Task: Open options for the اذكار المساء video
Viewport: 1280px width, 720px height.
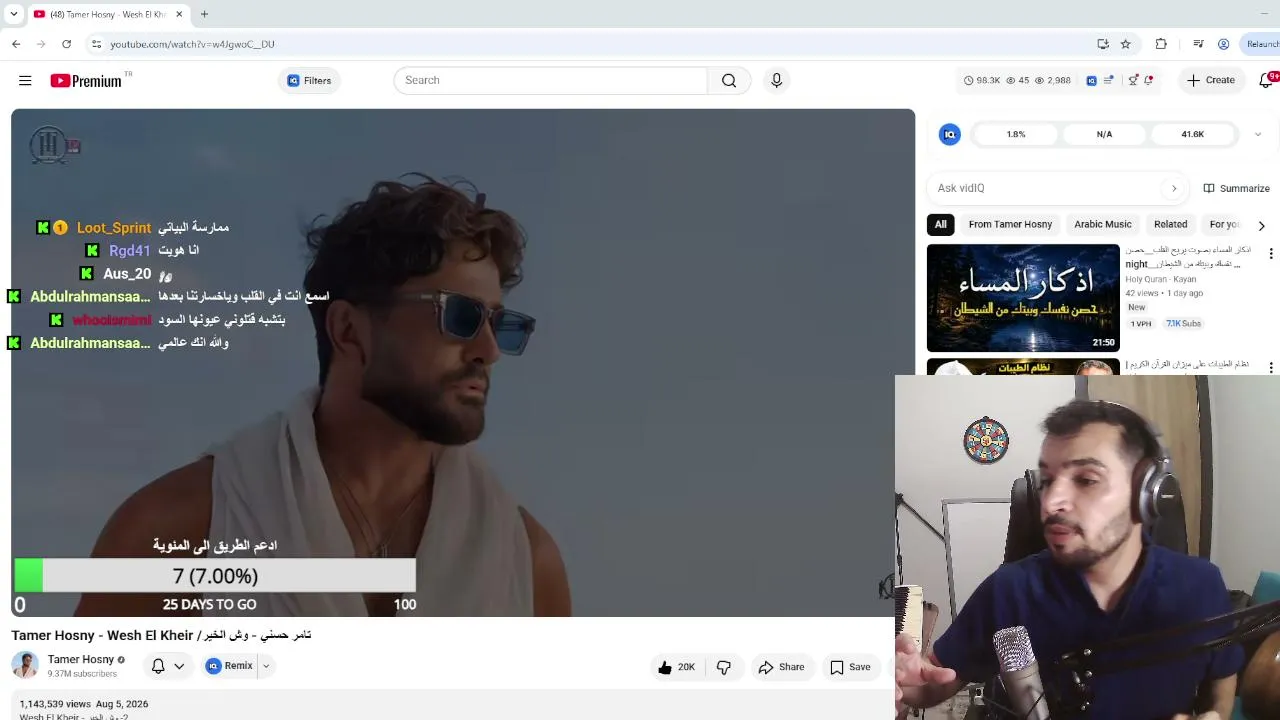Action: tap(1271, 254)
